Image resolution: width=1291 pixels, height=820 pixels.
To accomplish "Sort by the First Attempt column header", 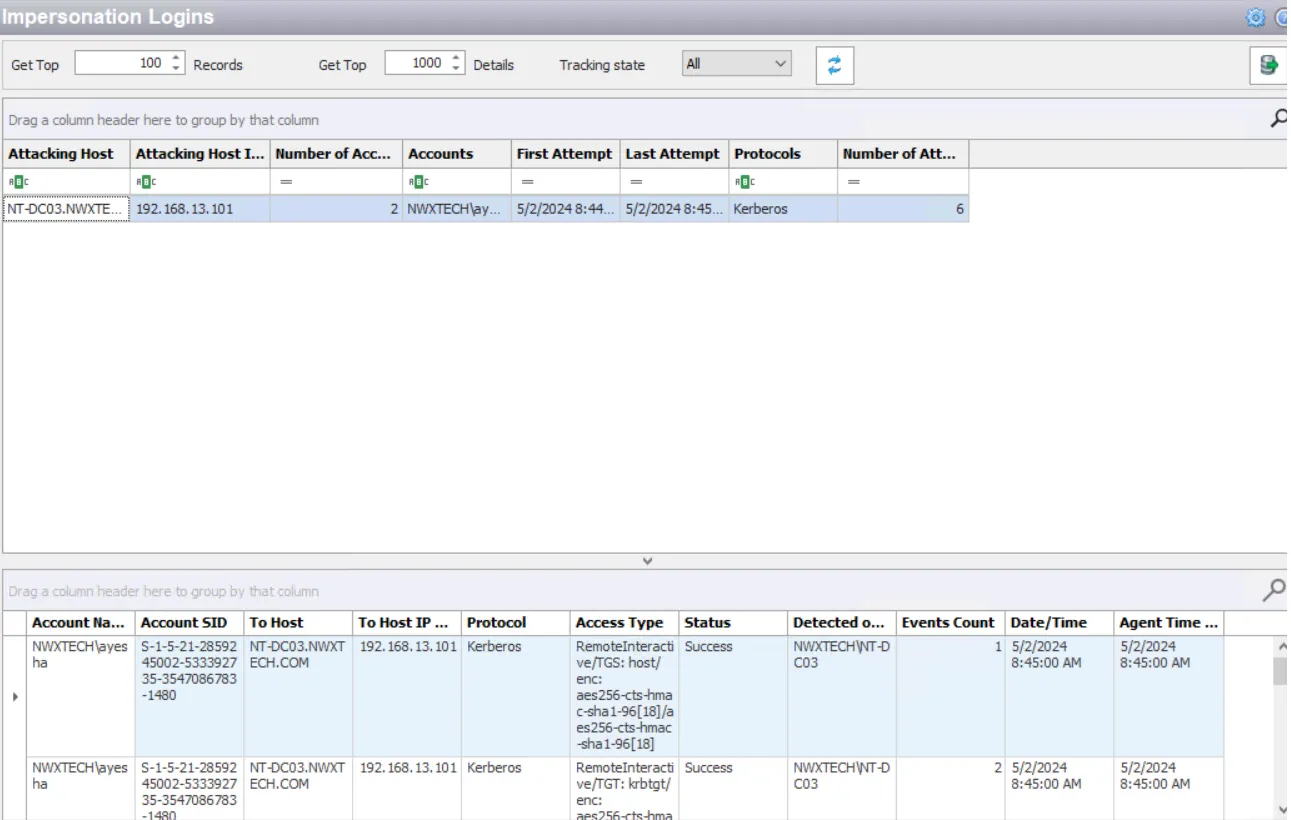I will pyautogui.click(x=563, y=154).
